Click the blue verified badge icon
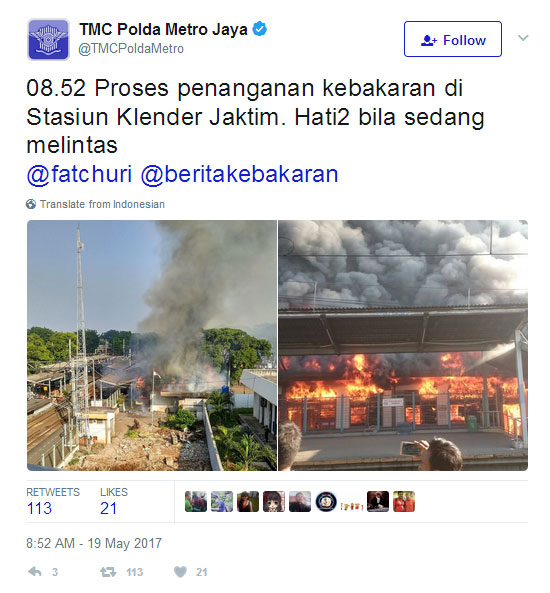Image resolution: width=550 pixels, height=593 pixels. 260,29
